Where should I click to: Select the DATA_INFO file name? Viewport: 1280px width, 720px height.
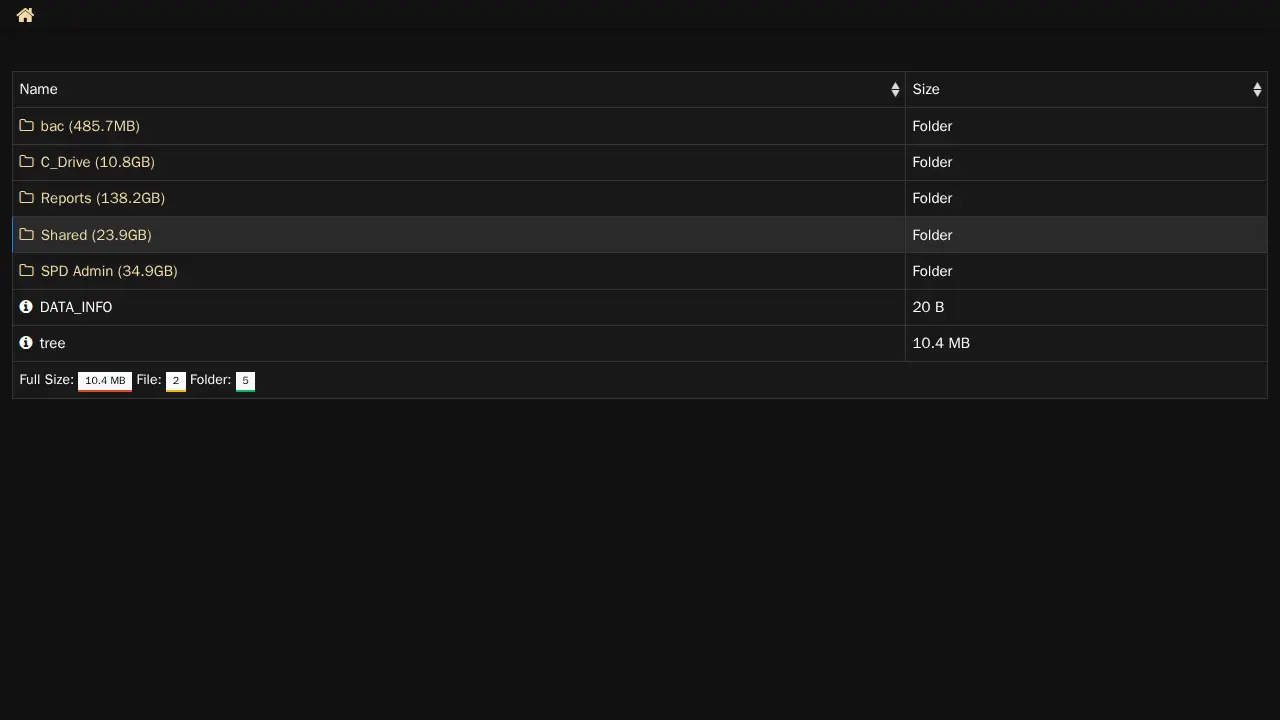click(76, 307)
